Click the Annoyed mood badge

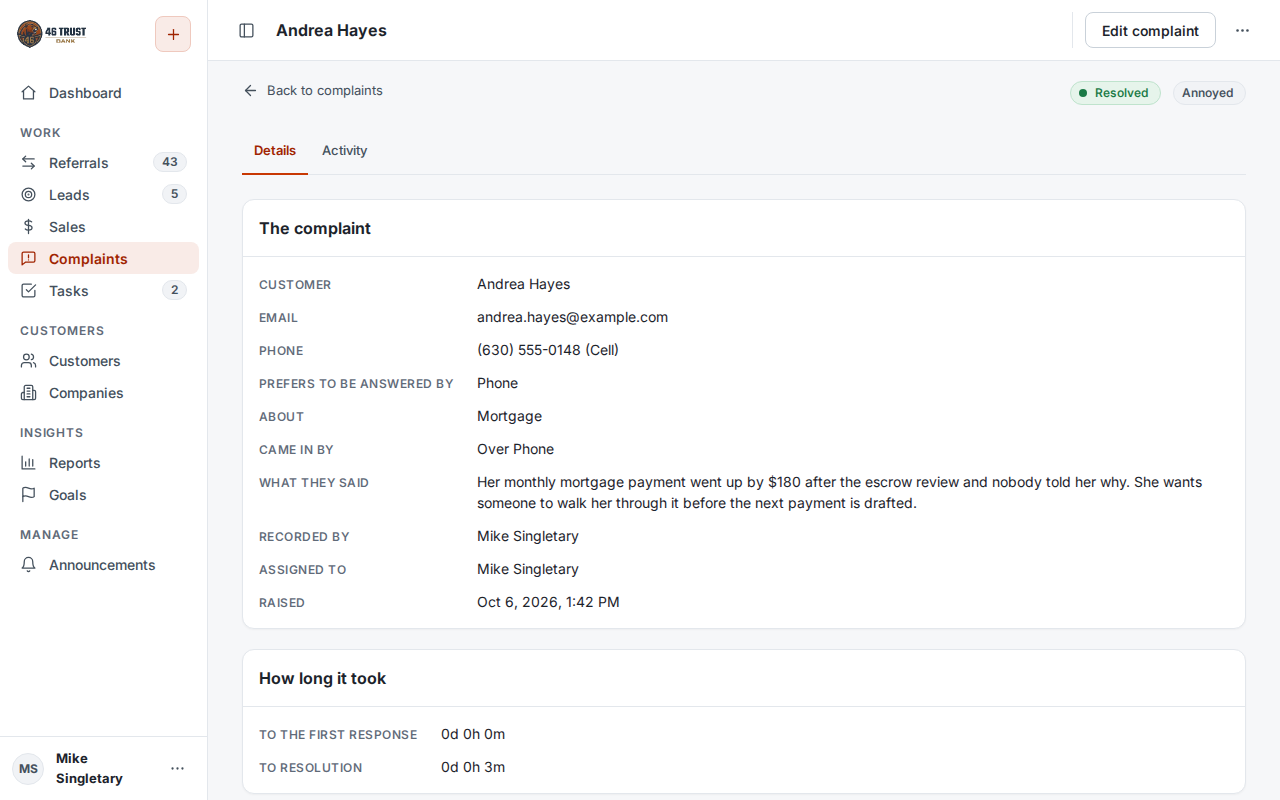(1208, 93)
